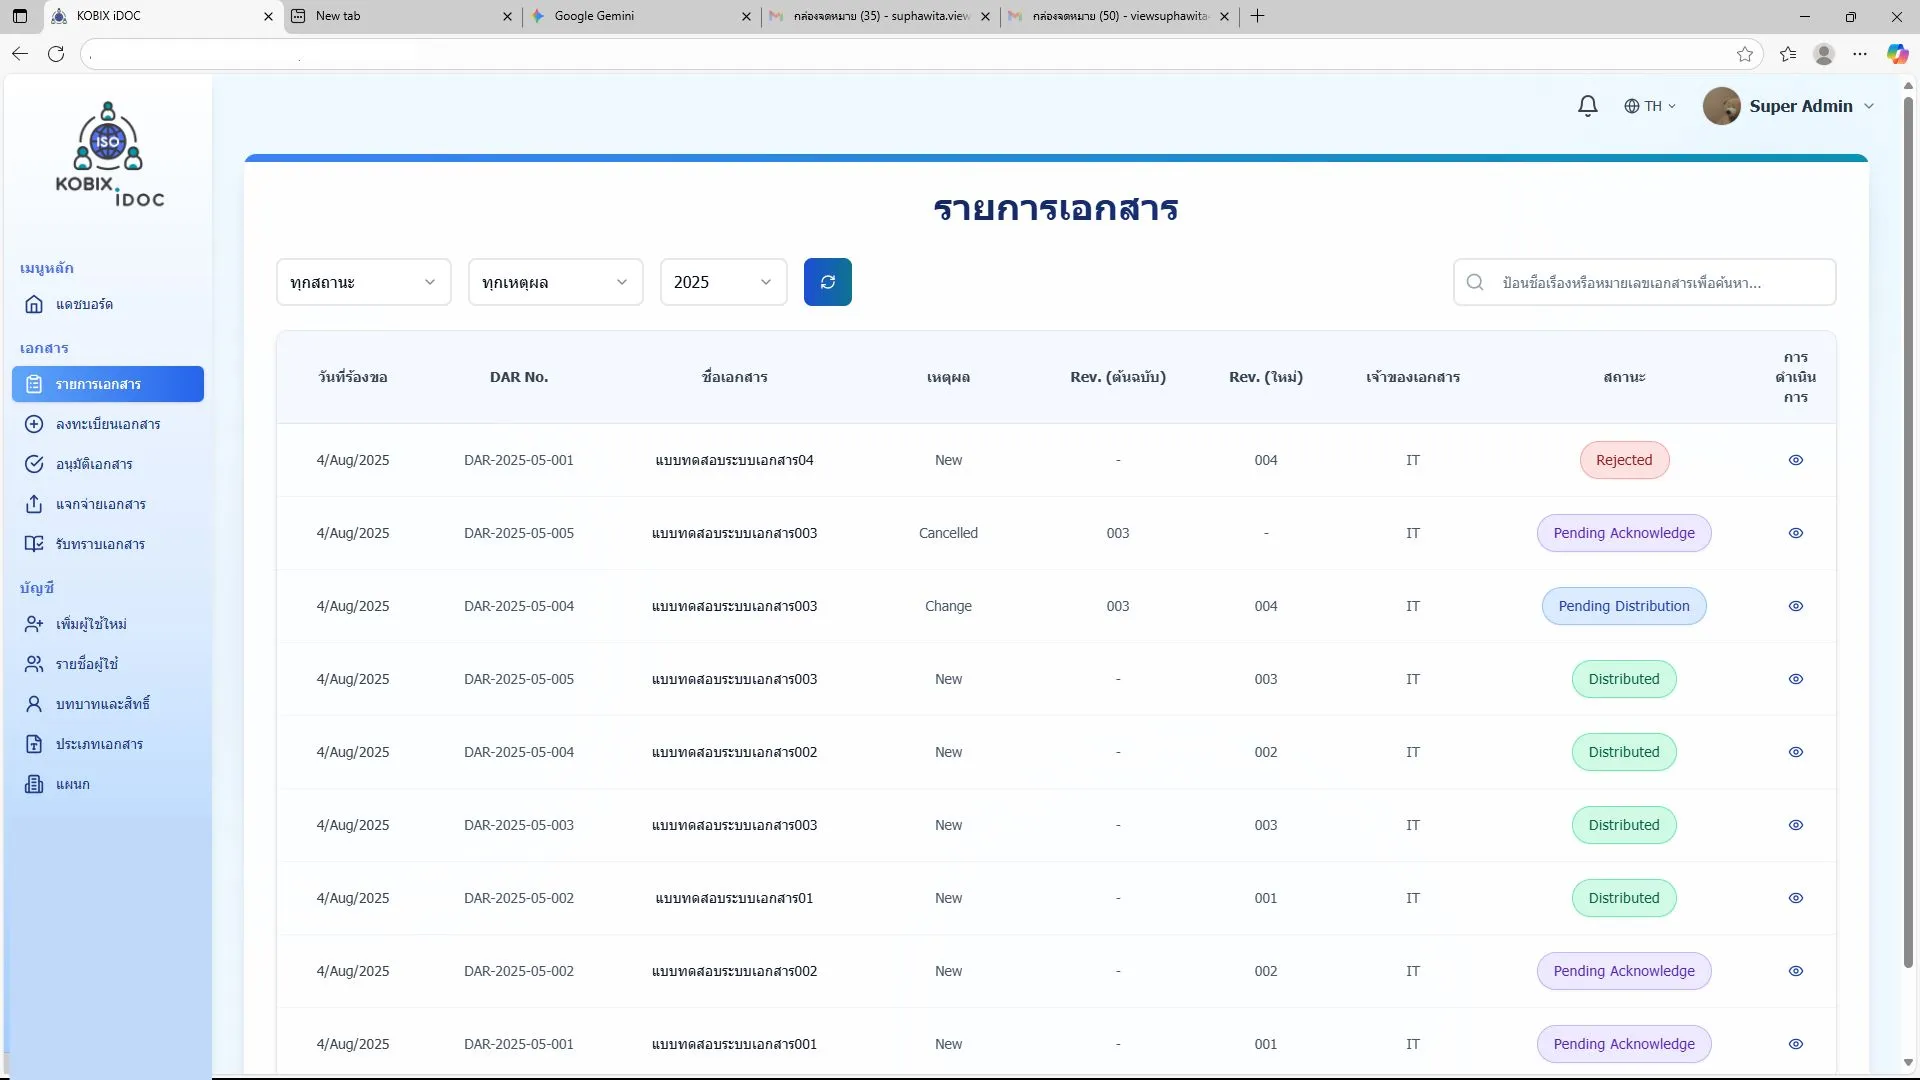Click the document search input field
This screenshot has width=1920, height=1080.
coord(1660,283)
